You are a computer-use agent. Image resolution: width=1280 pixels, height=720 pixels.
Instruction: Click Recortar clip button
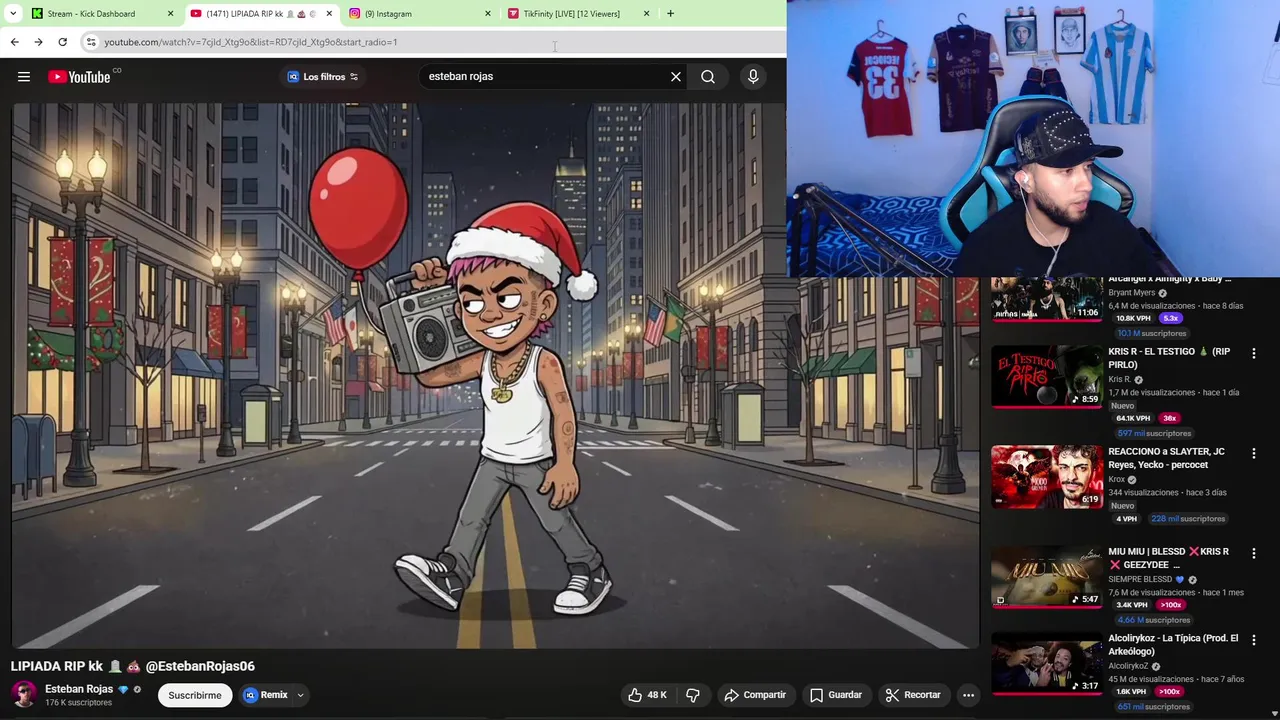(913, 695)
